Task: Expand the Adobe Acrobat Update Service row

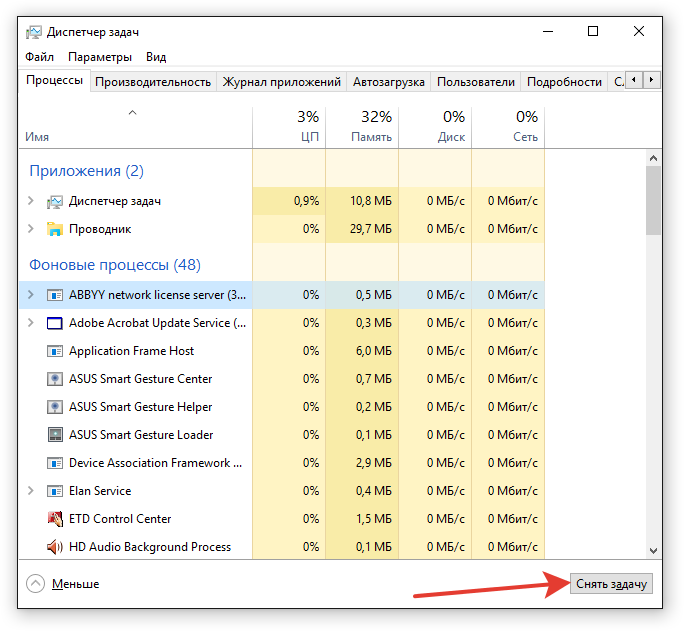Action: click(31, 323)
